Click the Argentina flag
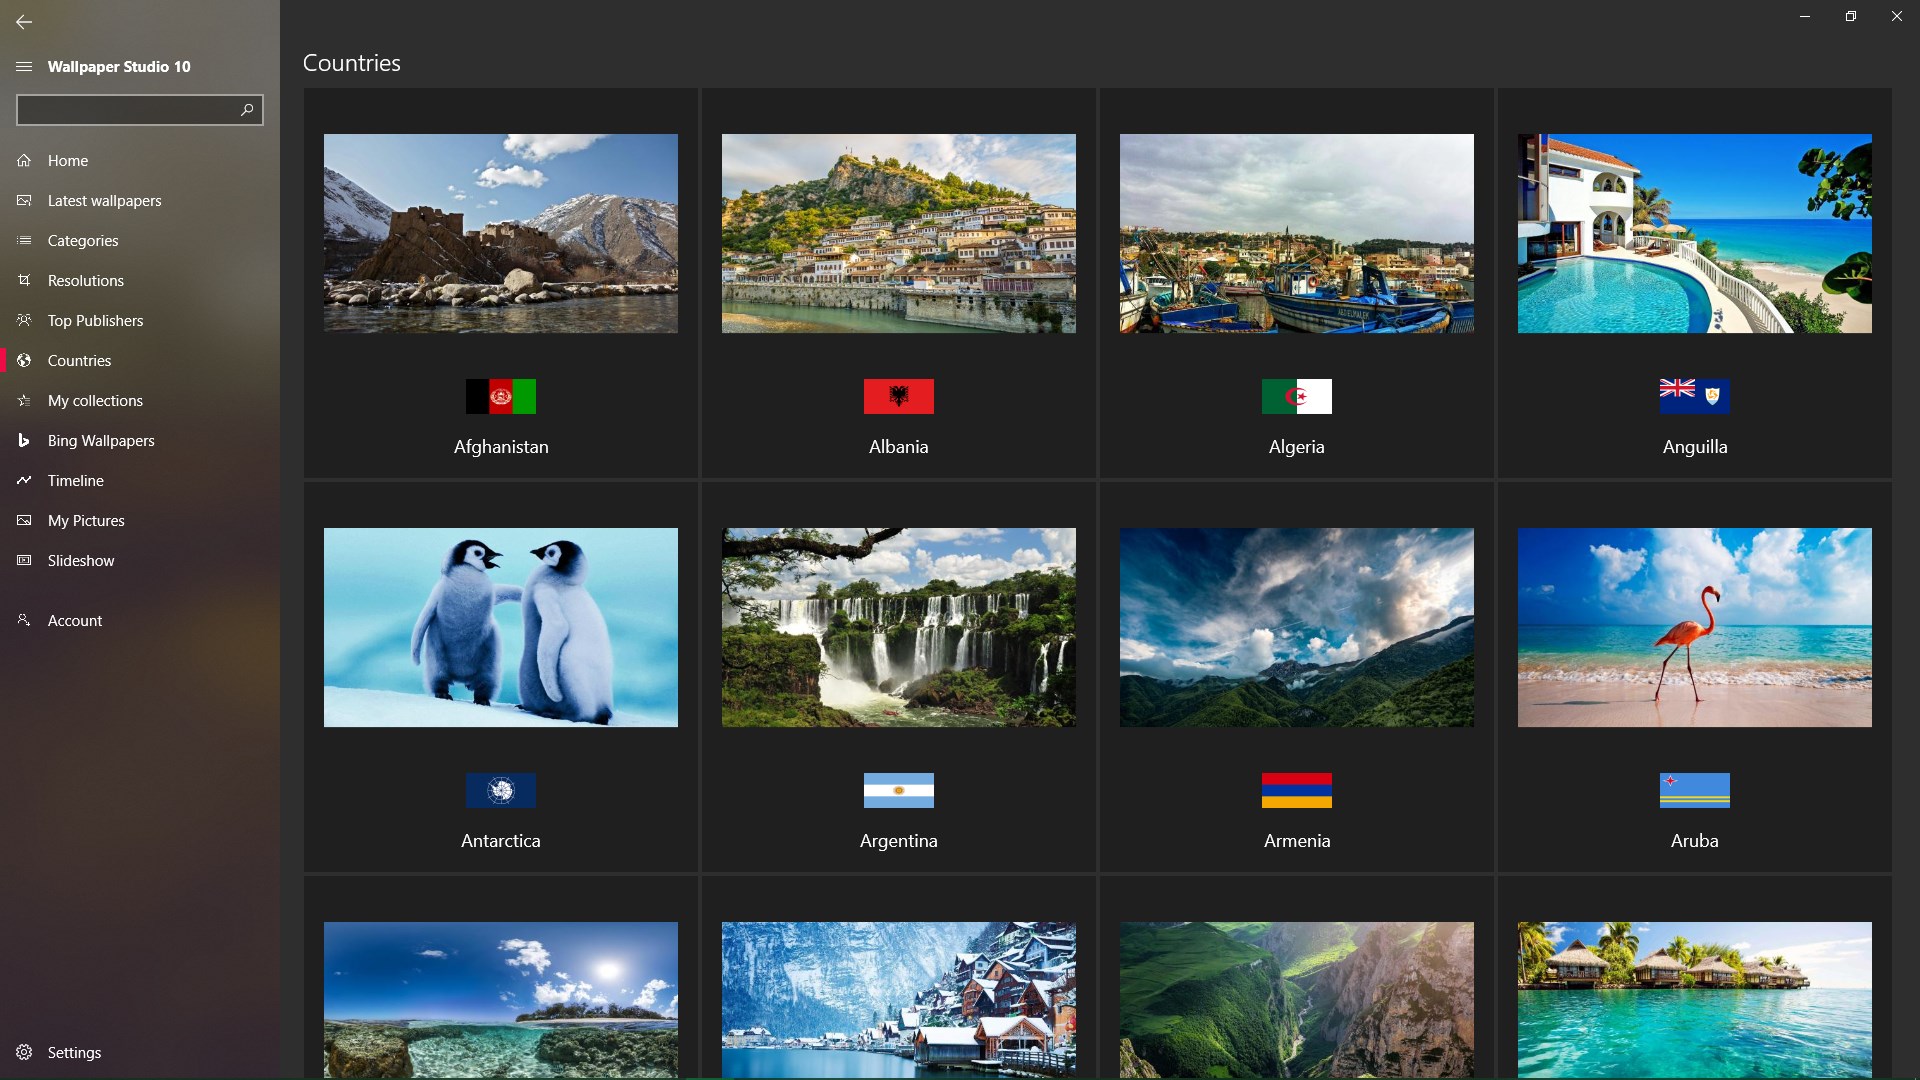The width and height of the screenshot is (1920, 1080). pyautogui.click(x=898, y=790)
